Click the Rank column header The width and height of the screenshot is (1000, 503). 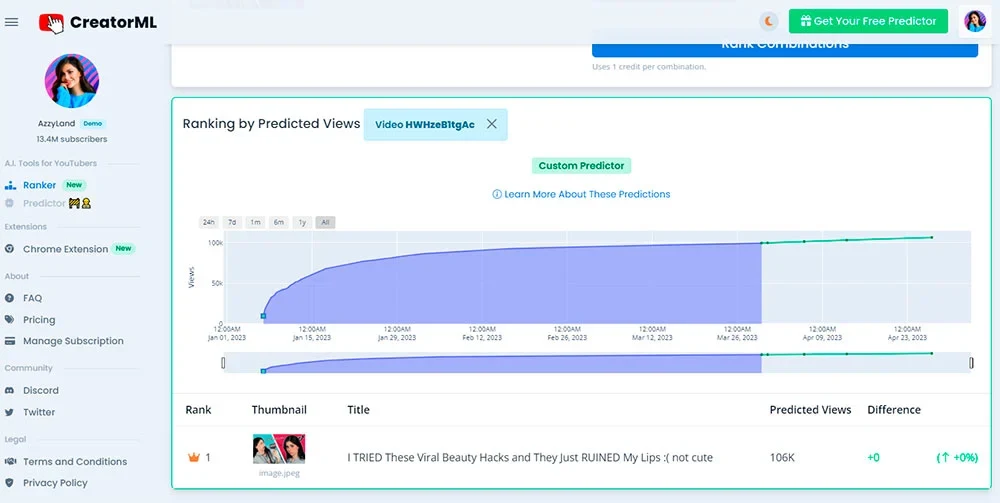click(198, 410)
